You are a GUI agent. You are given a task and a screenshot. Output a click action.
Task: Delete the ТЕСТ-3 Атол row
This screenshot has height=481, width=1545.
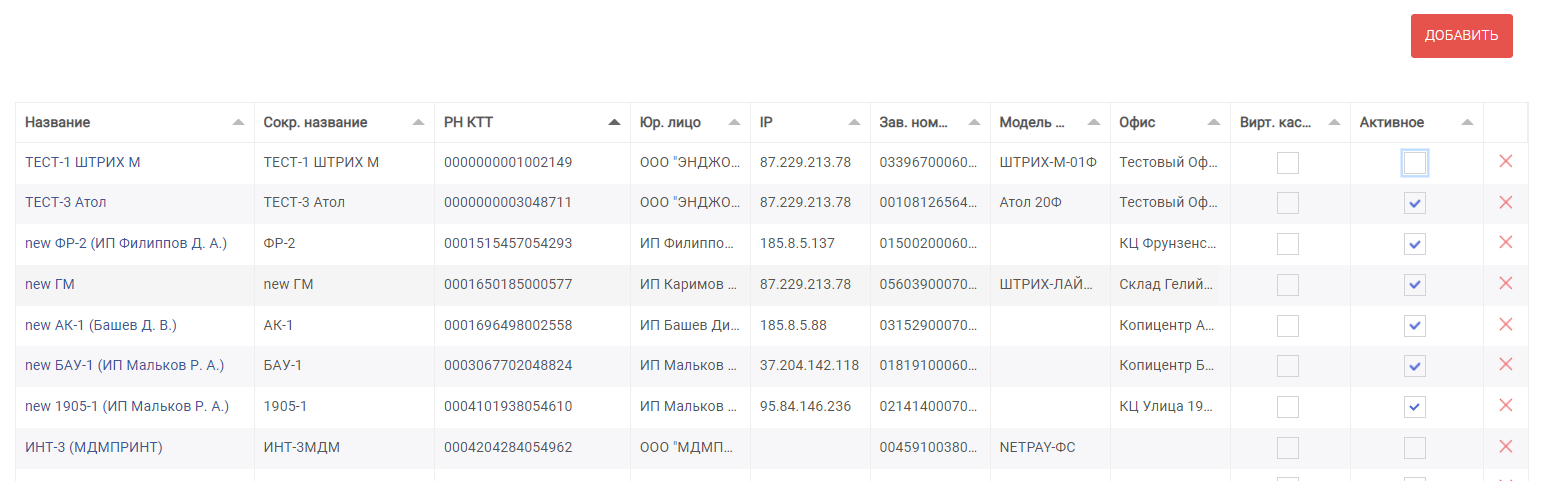click(1505, 203)
